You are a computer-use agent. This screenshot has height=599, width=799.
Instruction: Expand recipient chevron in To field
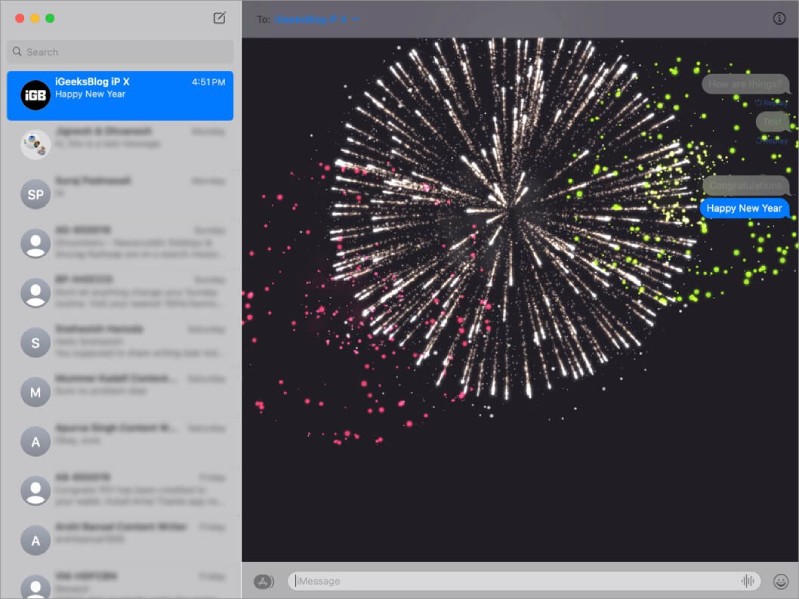coord(355,19)
